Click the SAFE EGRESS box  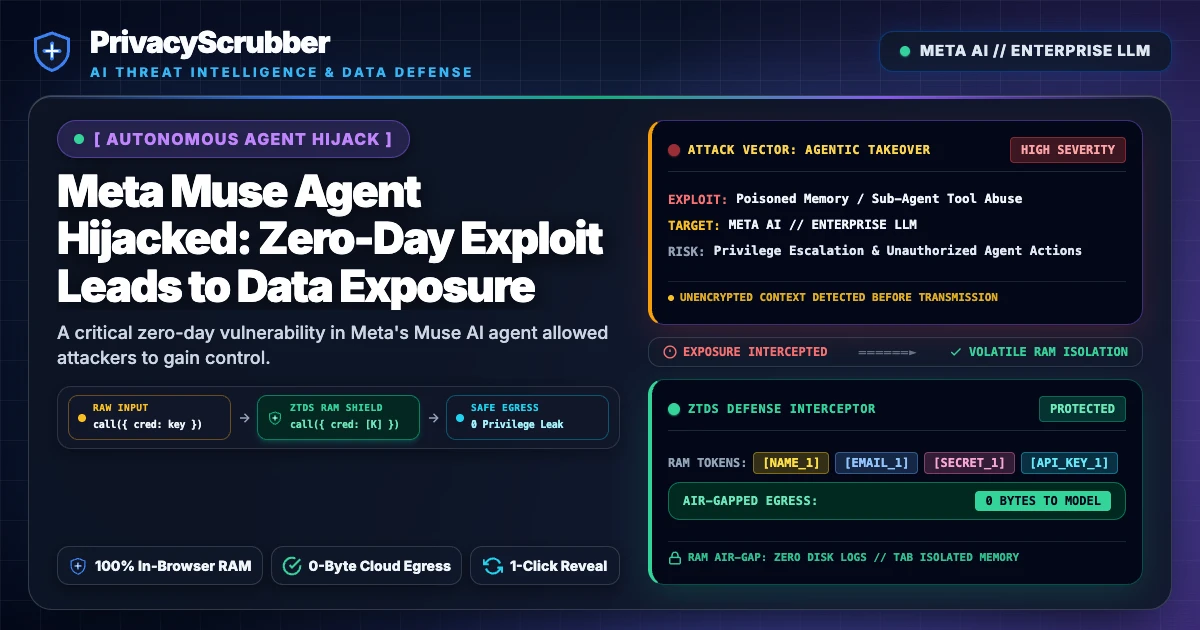click(x=527, y=417)
